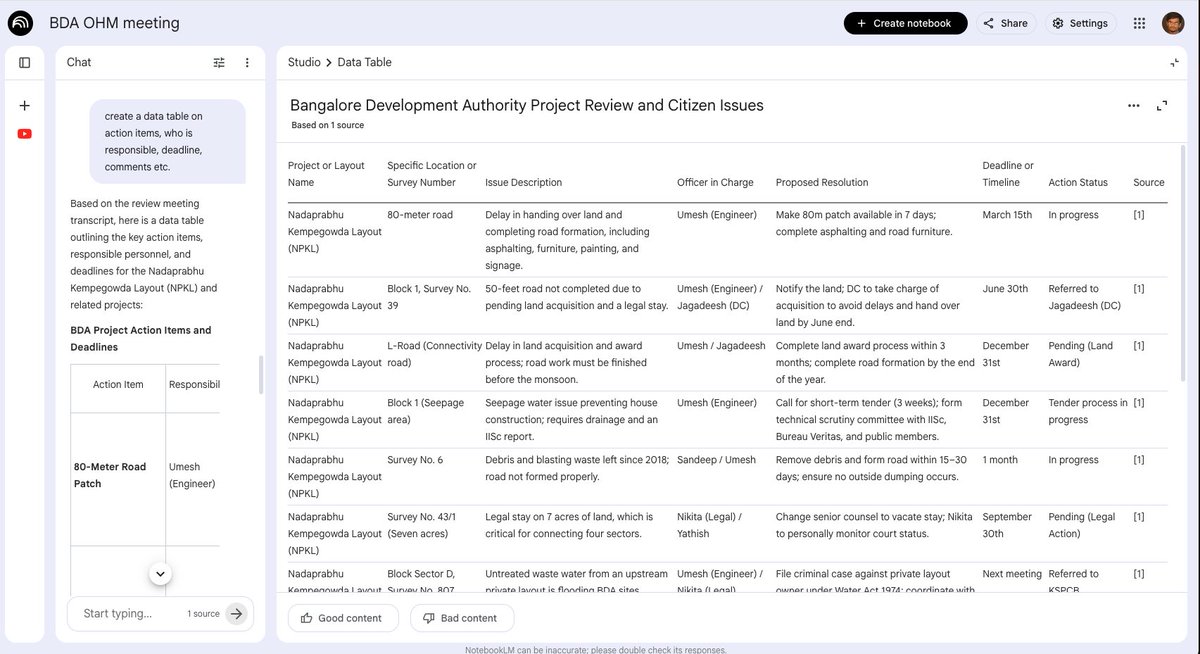The image size is (1200, 654).
Task: Click the BDA OHM meeting notebook title
Action: (114, 23)
